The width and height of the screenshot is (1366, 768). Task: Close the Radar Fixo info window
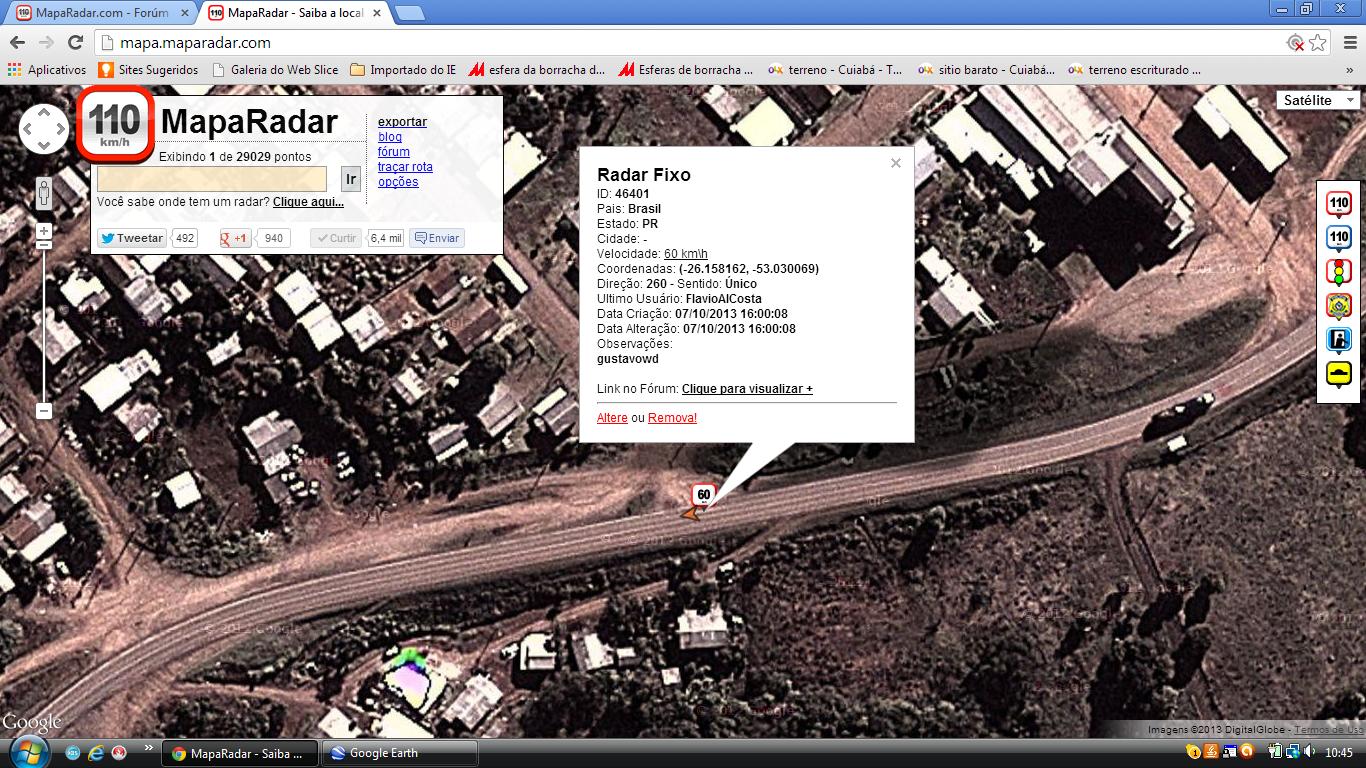896,163
